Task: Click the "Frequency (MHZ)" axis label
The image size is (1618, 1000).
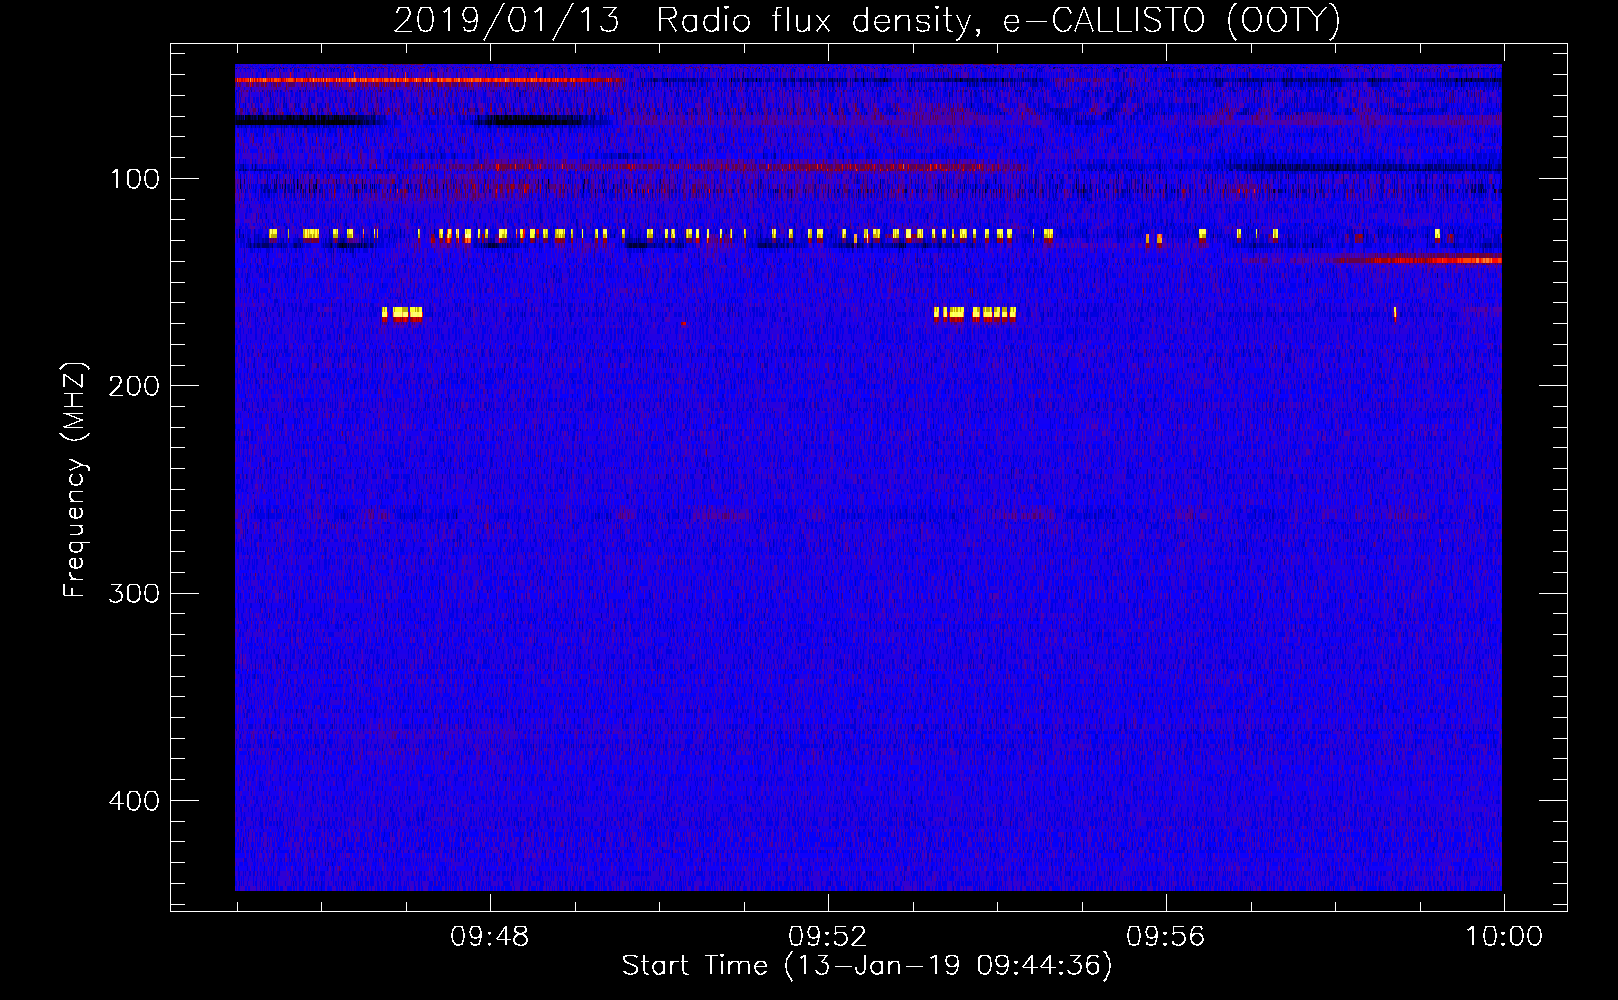Action: point(75,480)
